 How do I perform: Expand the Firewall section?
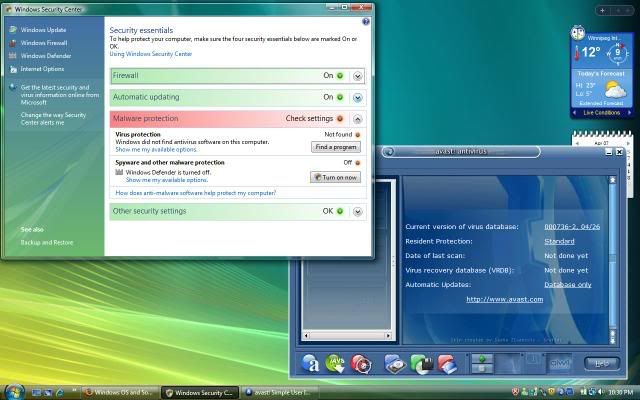pos(358,76)
